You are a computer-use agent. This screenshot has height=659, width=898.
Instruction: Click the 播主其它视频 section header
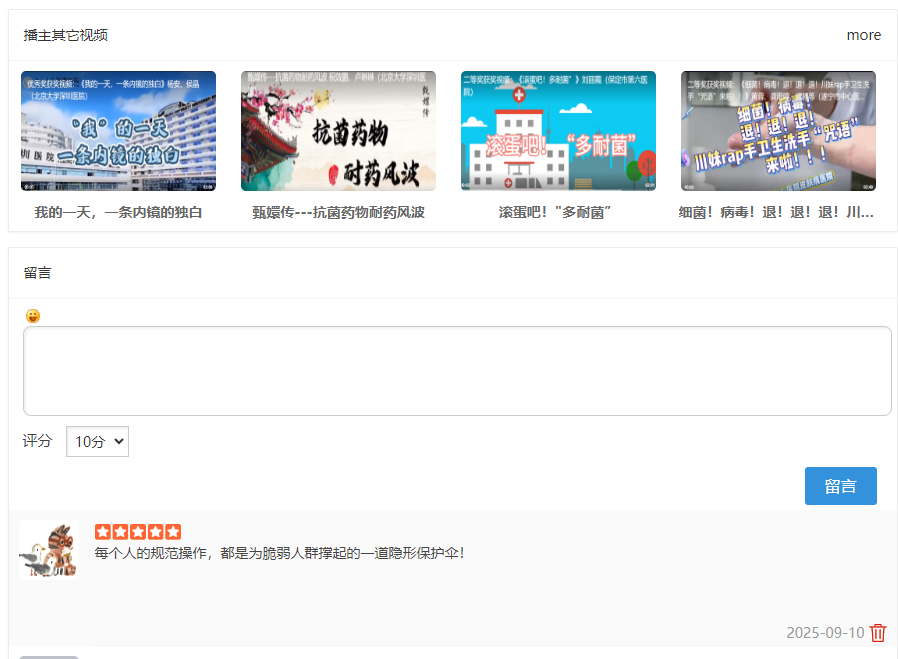click(65, 35)
